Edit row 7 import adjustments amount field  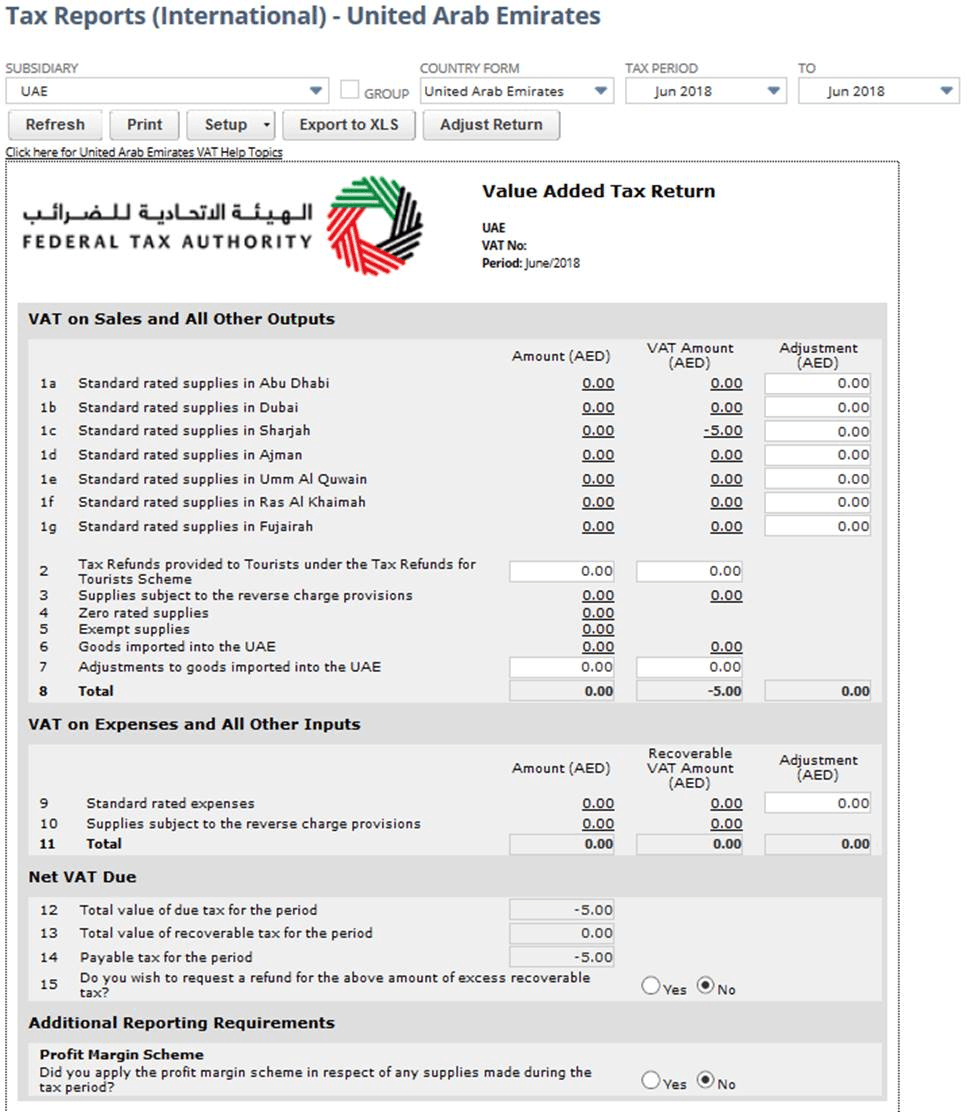561,667
